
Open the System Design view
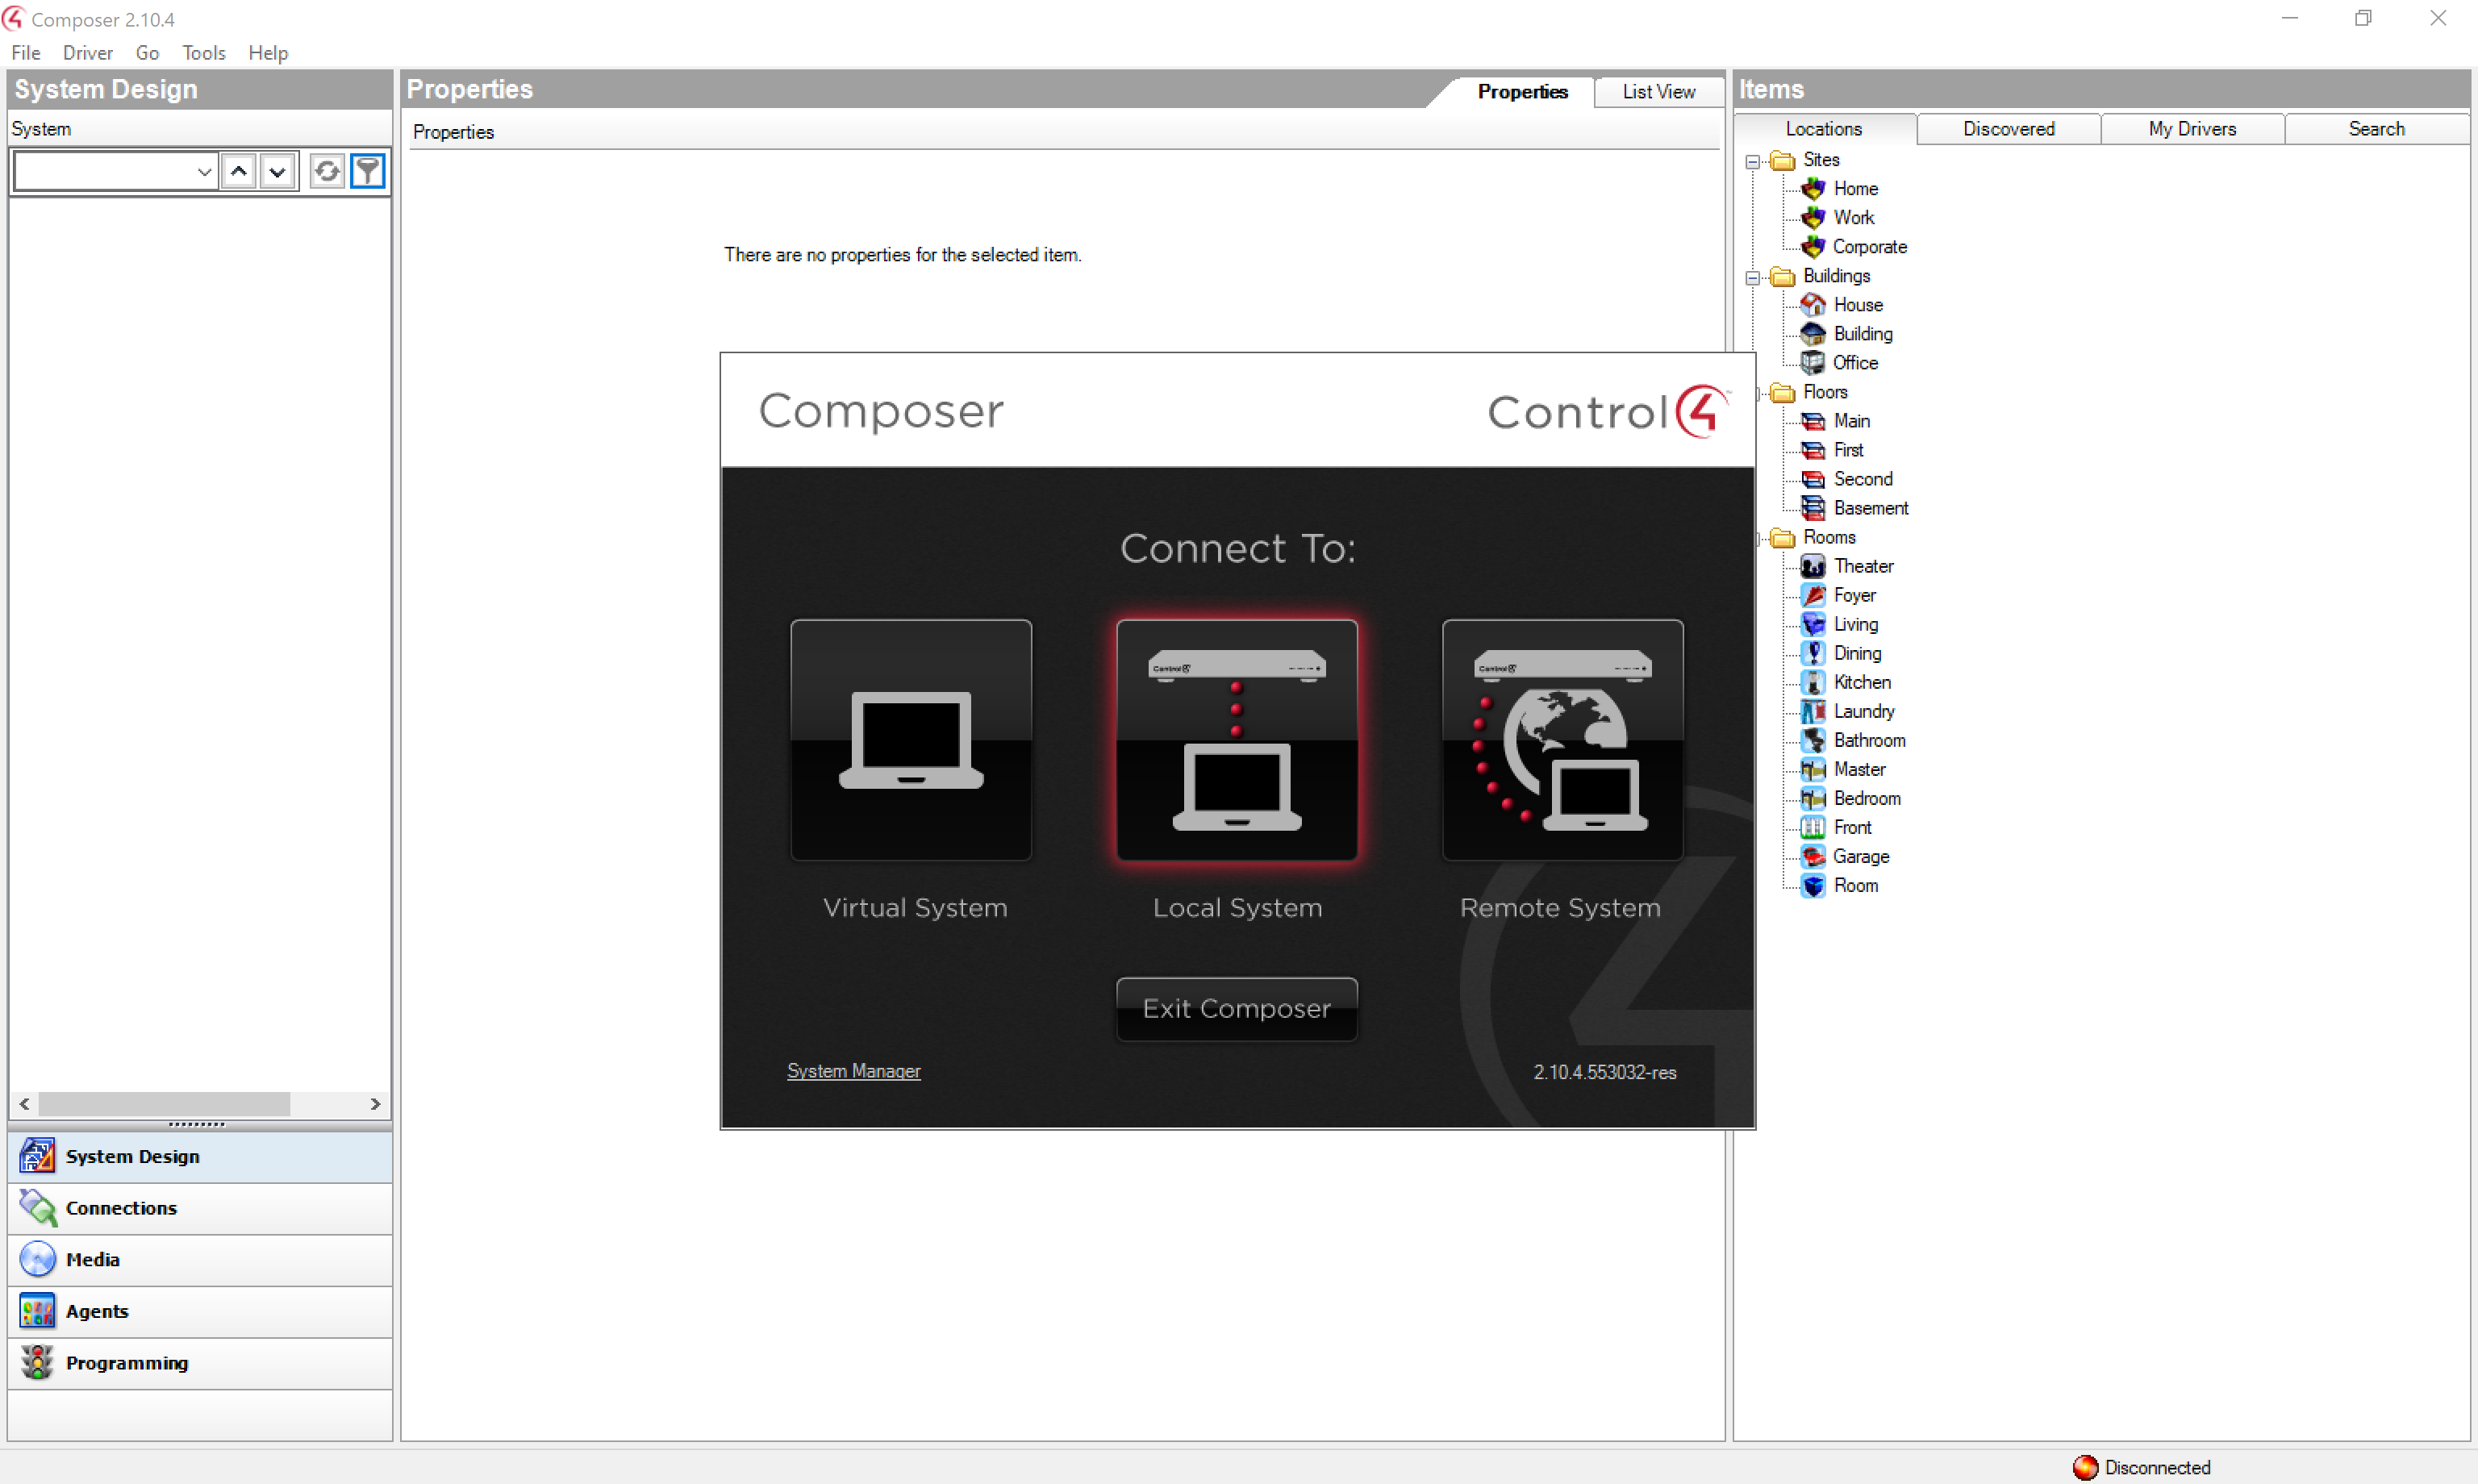tap(200, 1157)
